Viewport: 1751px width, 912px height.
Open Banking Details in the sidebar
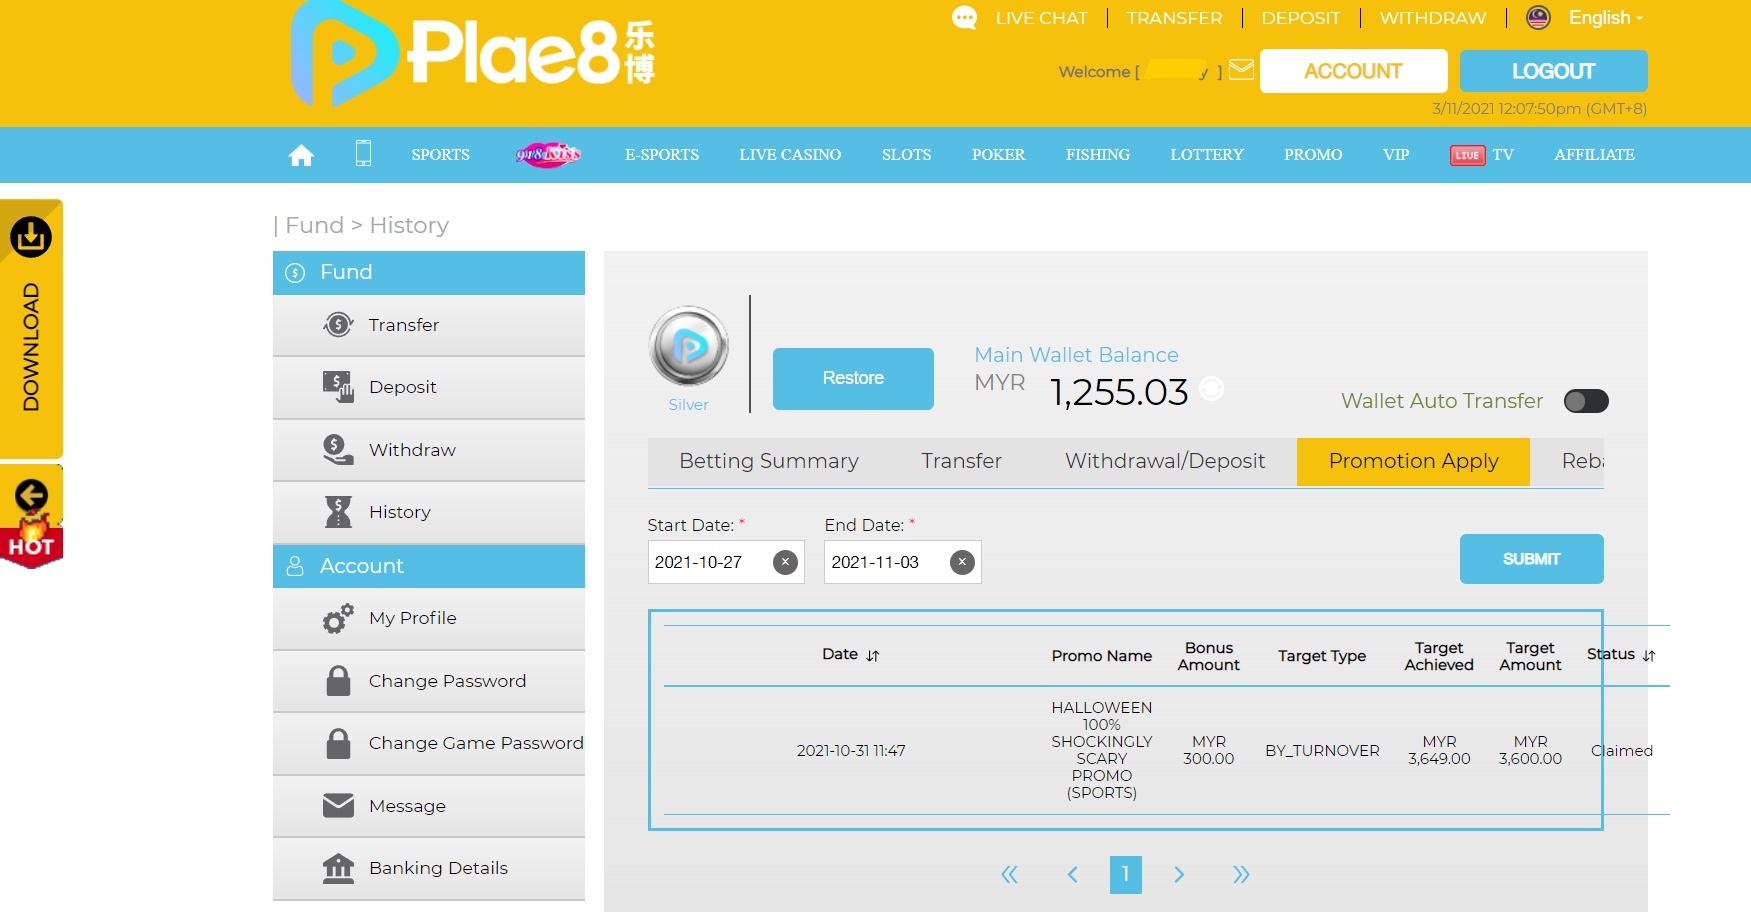tap(438, 868)
